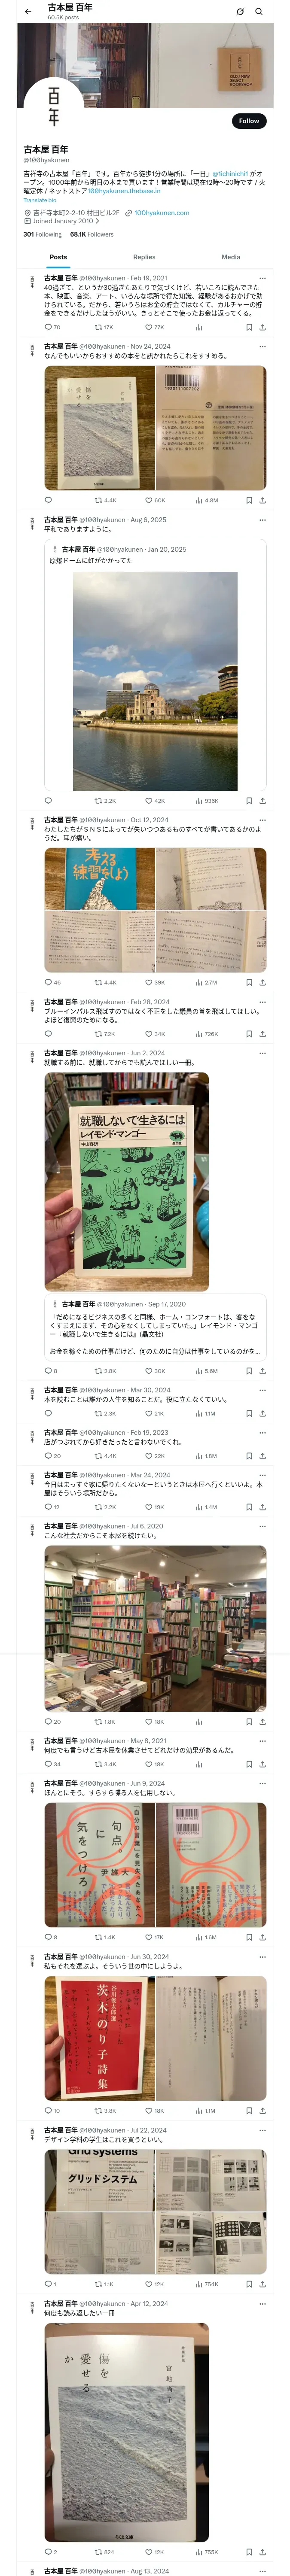This screenshot has height=2576, width=290.
Task: Go back using the arrow icon
Action: coord(28,12)
